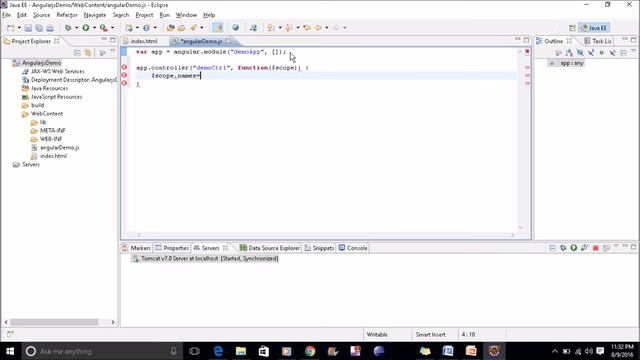This screenshot has height=360, width=640.
Task: Click Project Explorer horizontal scrollbar thumb
Action: [x=54, y=322]
